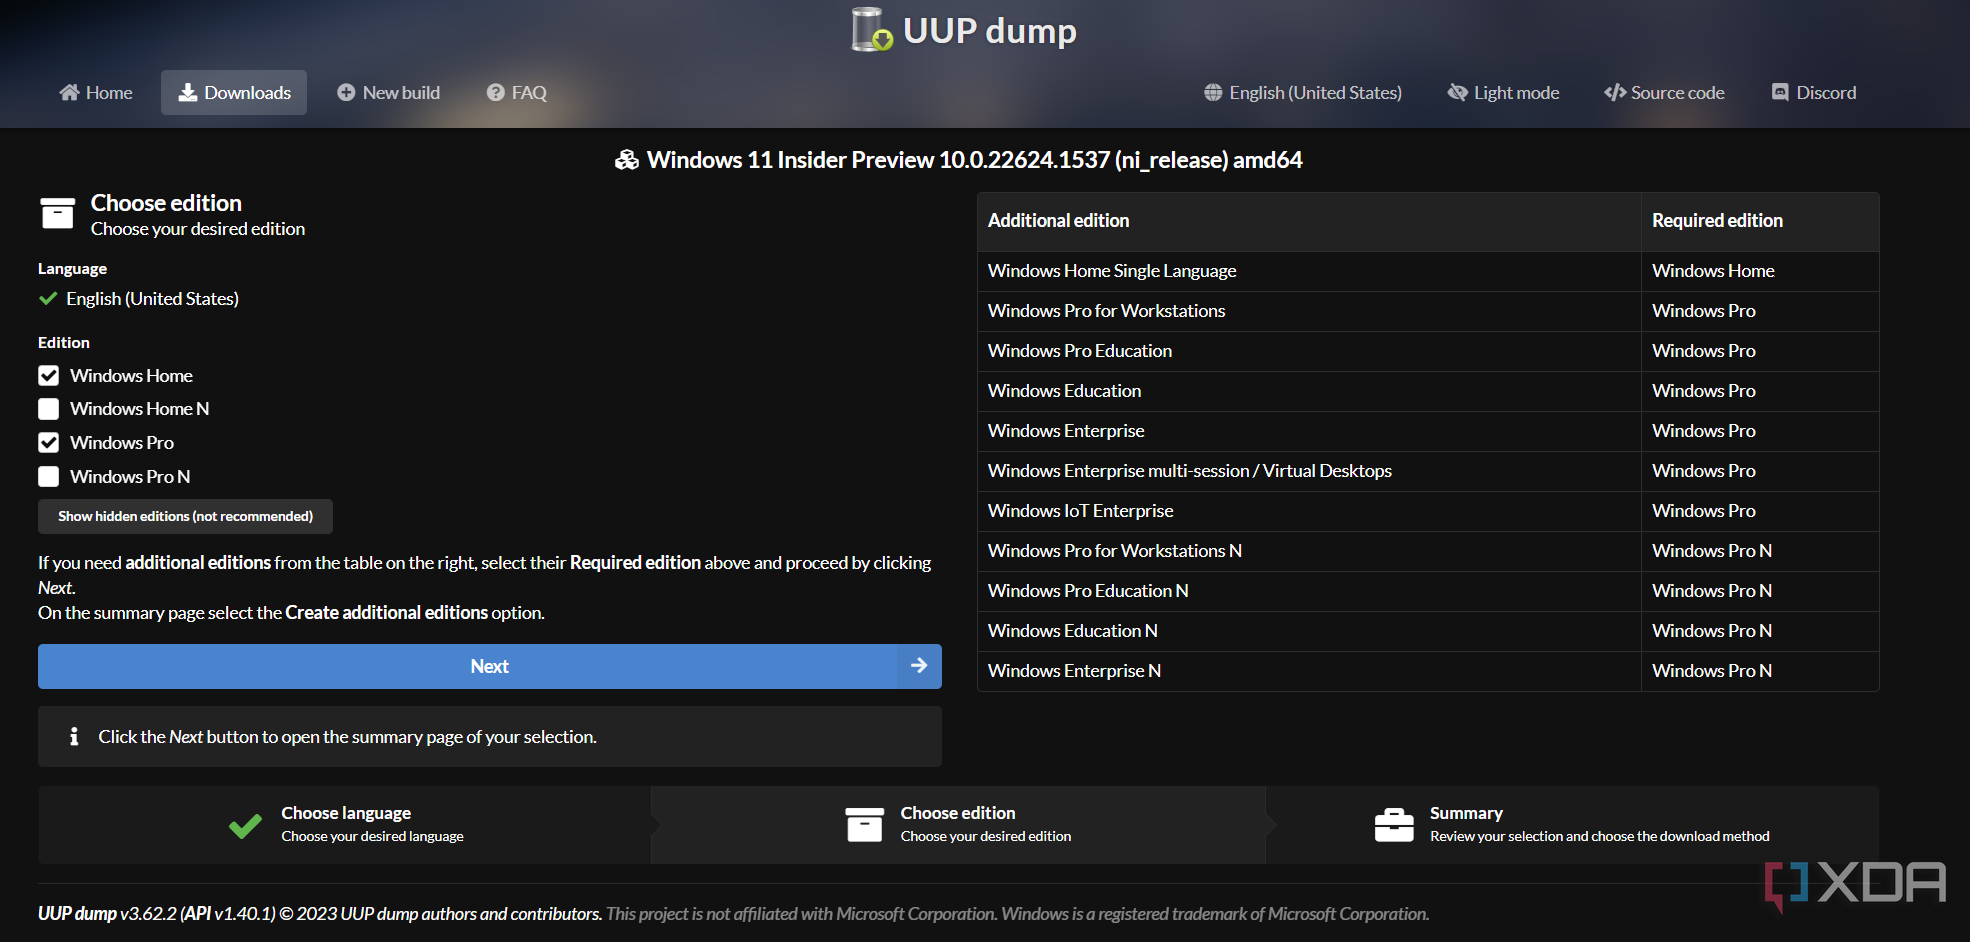The width and height of the screenshot is (1970, 942).
Task: Check the Windows Home N checkbox
Action: click(x=48, y=409)
